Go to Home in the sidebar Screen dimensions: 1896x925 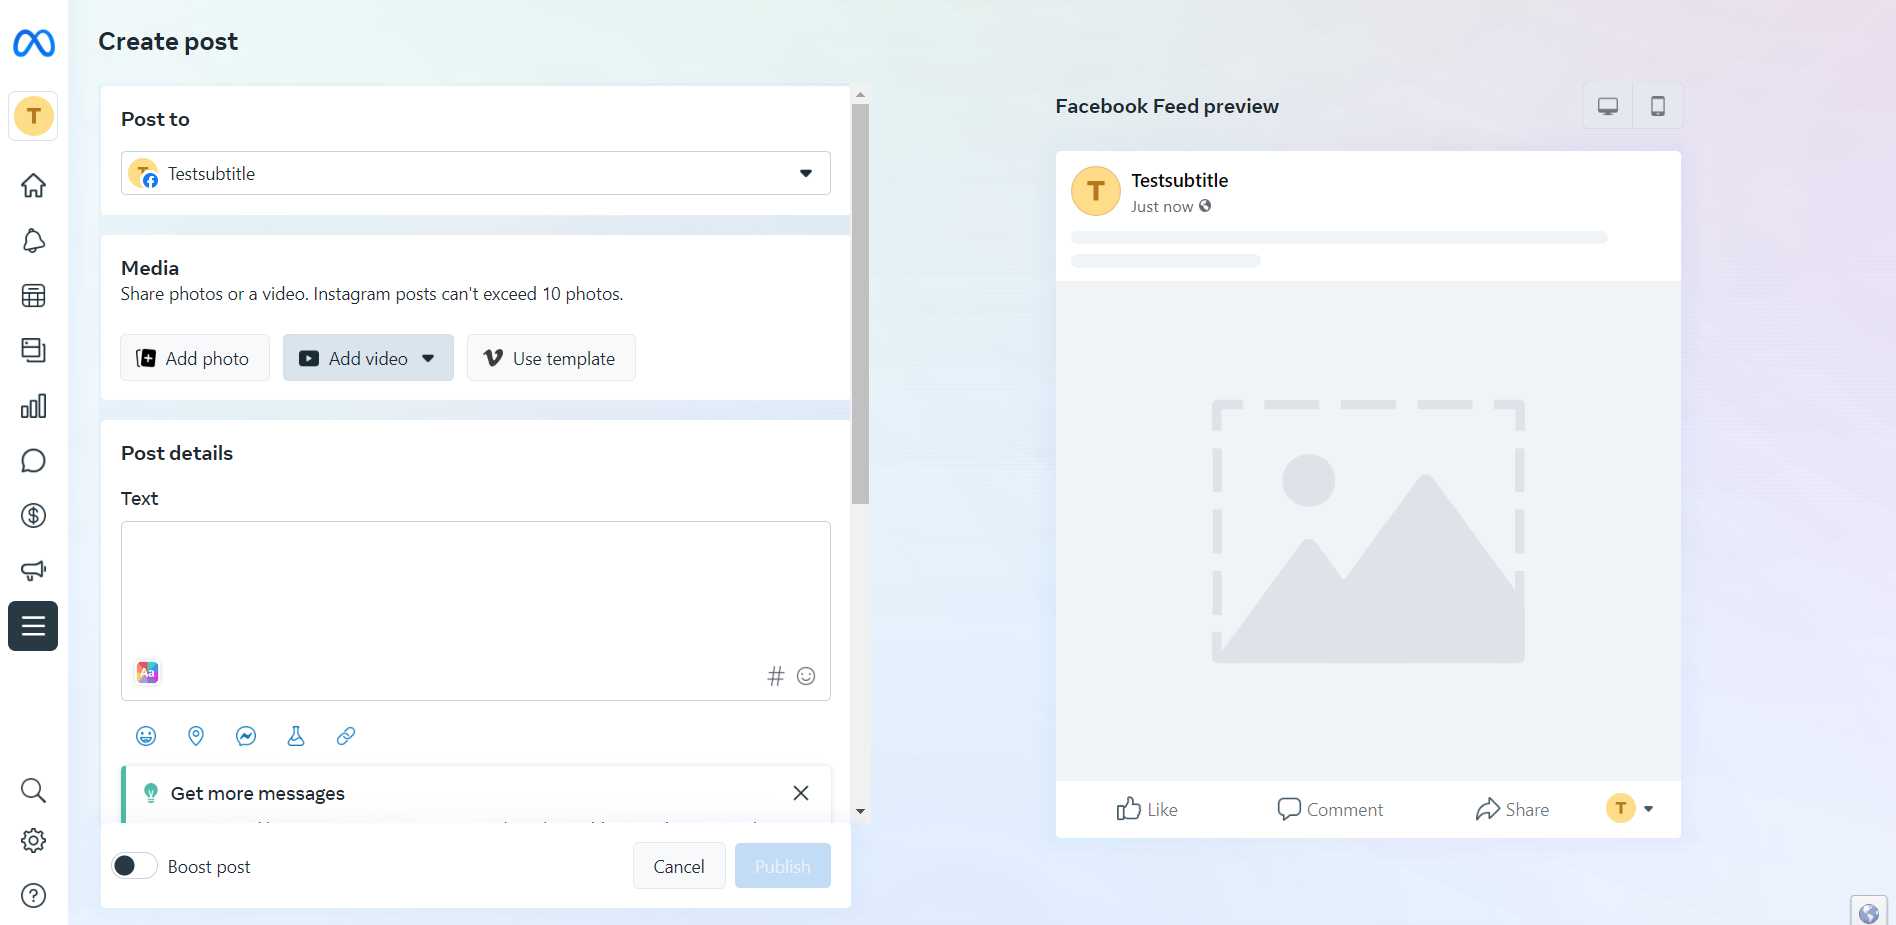(33, 185)
